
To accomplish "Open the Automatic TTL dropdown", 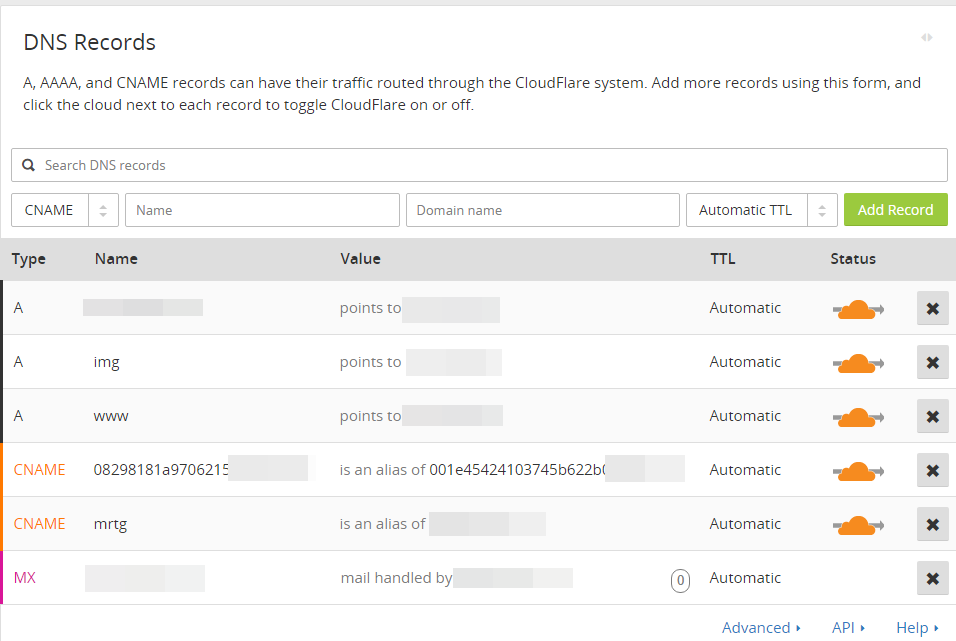I will 761,210.
